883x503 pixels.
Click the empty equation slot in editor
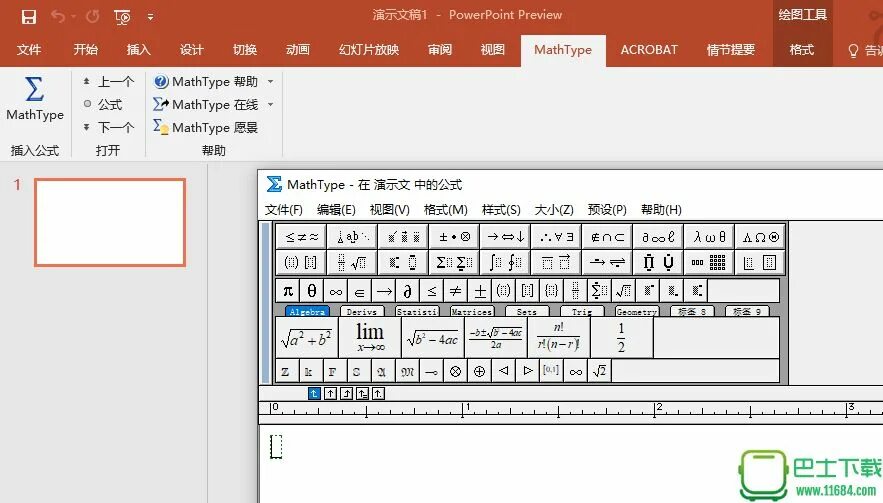click(276, 447)
